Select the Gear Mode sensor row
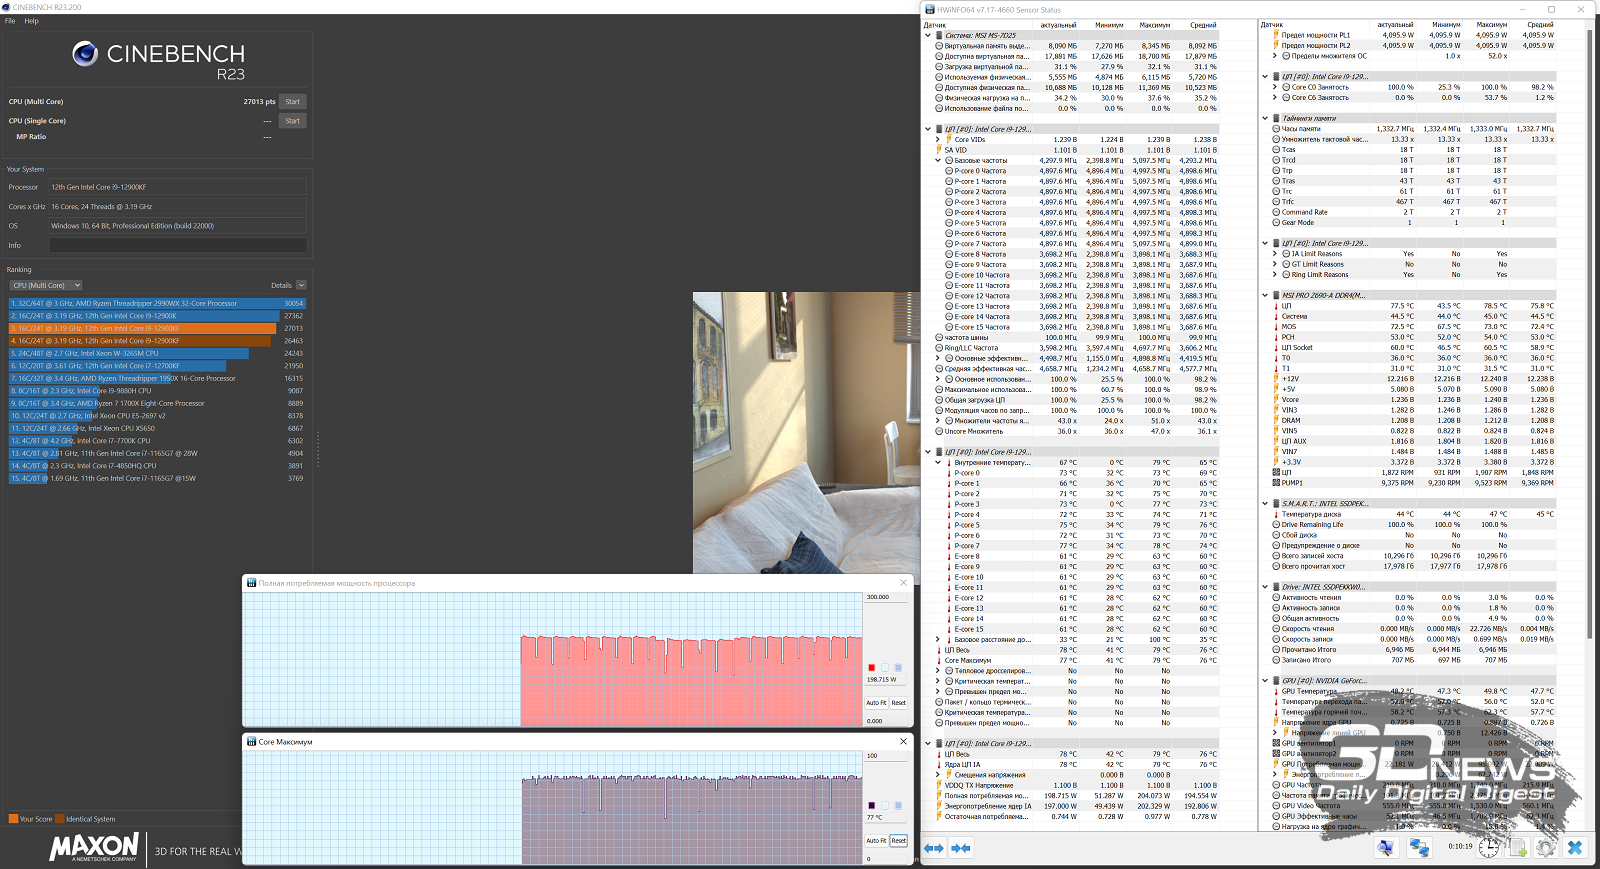The height and width of the screenshot is (869, 1600). click(1414, 222)
